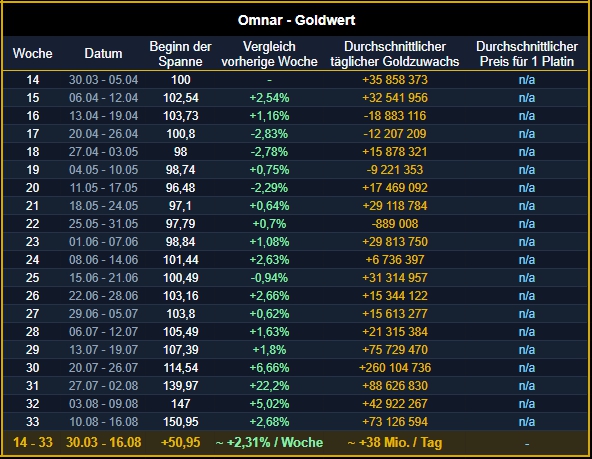
Task: Click gold growth value +15 878 321
Action: tap(395, 152)
